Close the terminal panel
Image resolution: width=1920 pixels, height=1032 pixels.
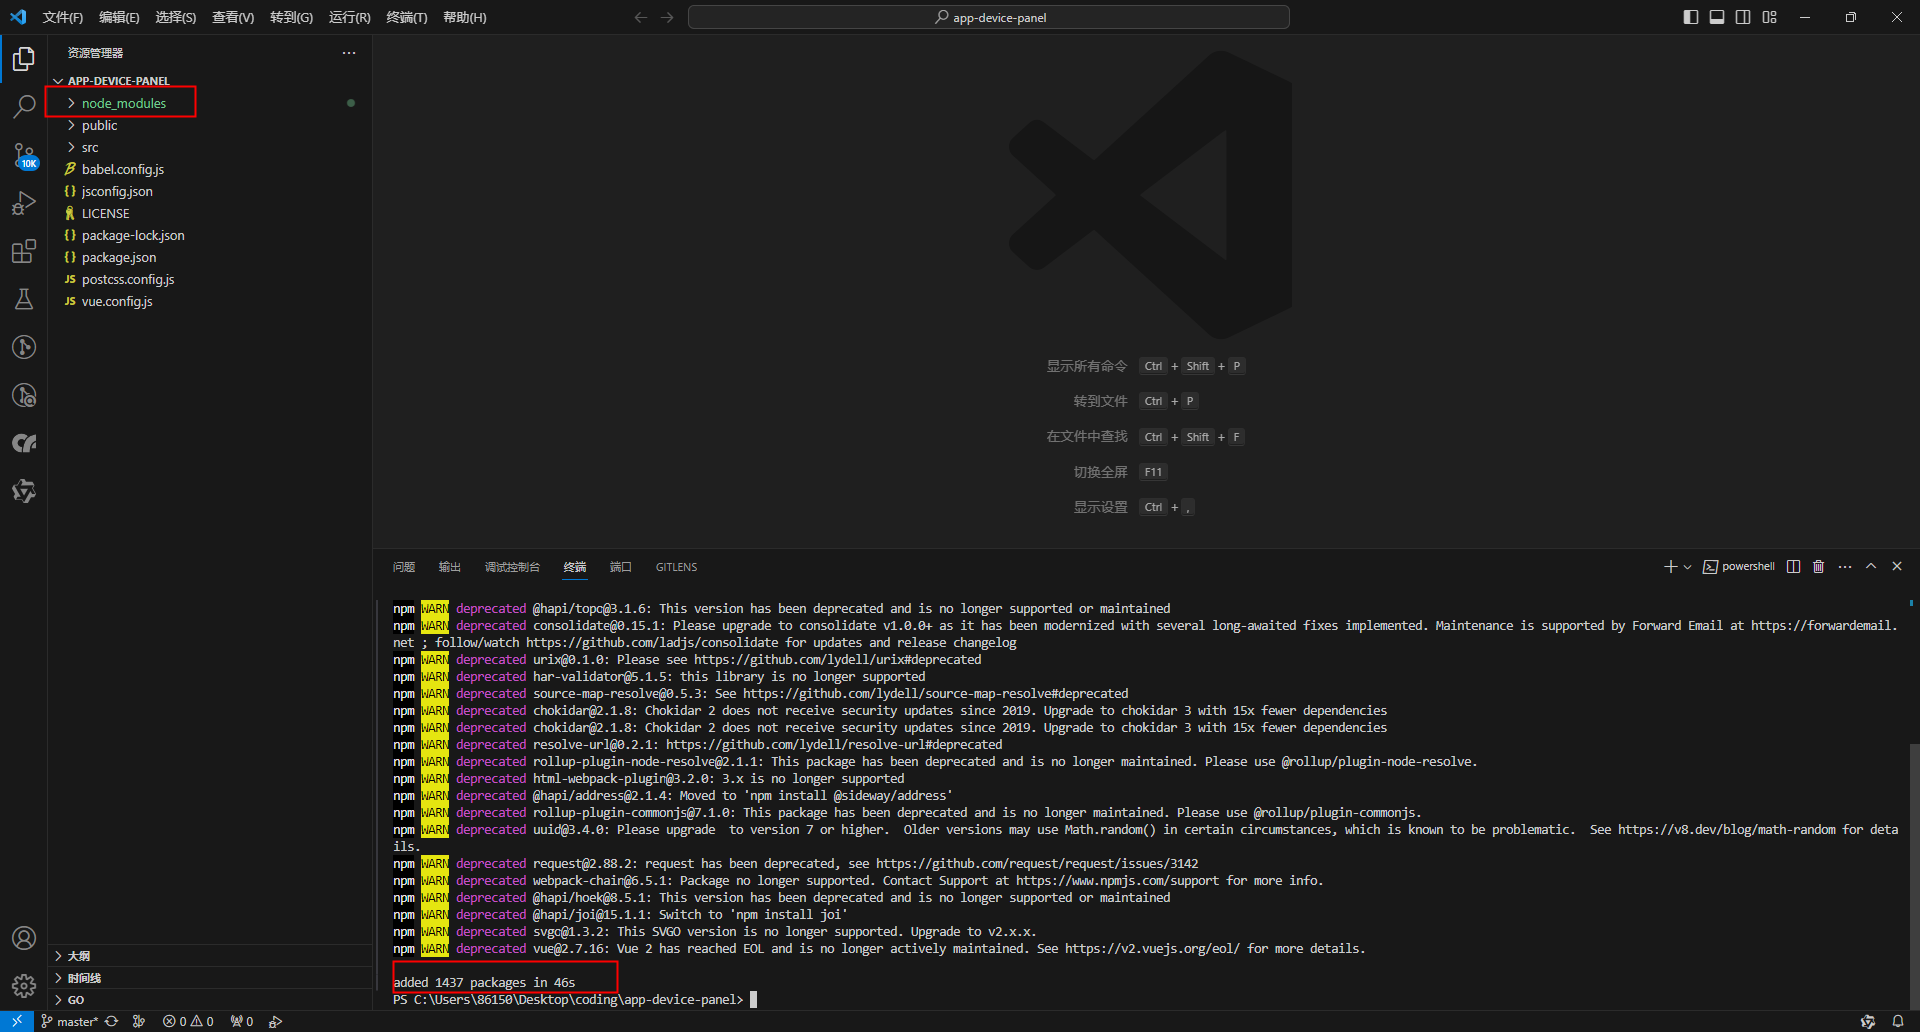pos(1897,567)
